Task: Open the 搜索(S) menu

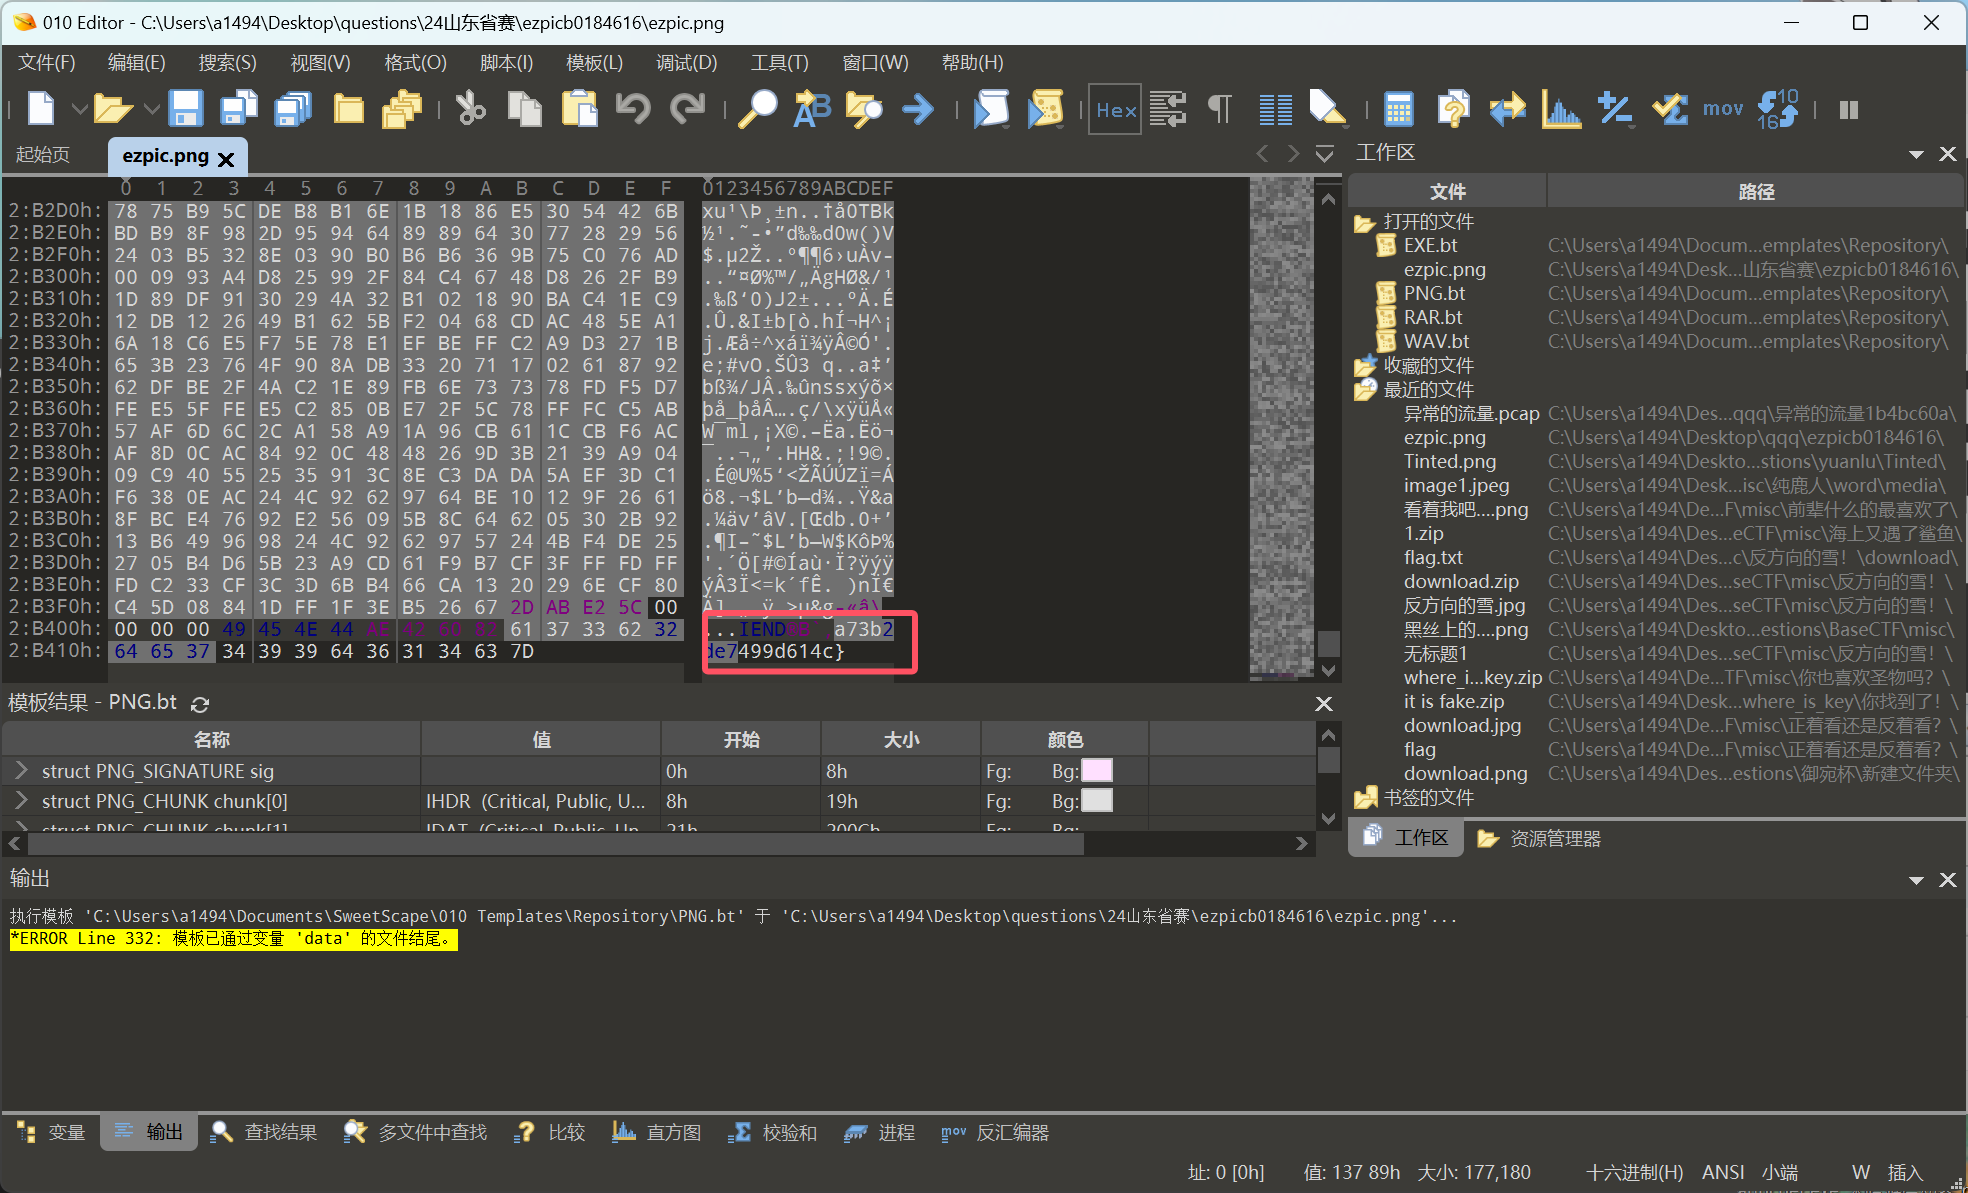Action: pyautogui.click(x=227, y=63)
